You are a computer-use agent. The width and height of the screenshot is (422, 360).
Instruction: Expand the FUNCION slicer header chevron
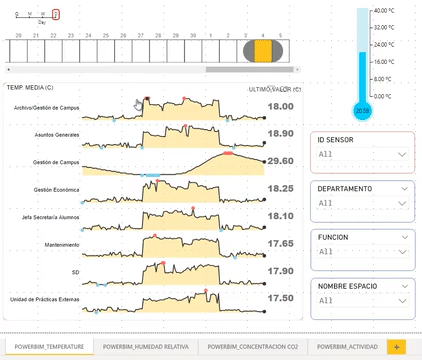point(405,237)
